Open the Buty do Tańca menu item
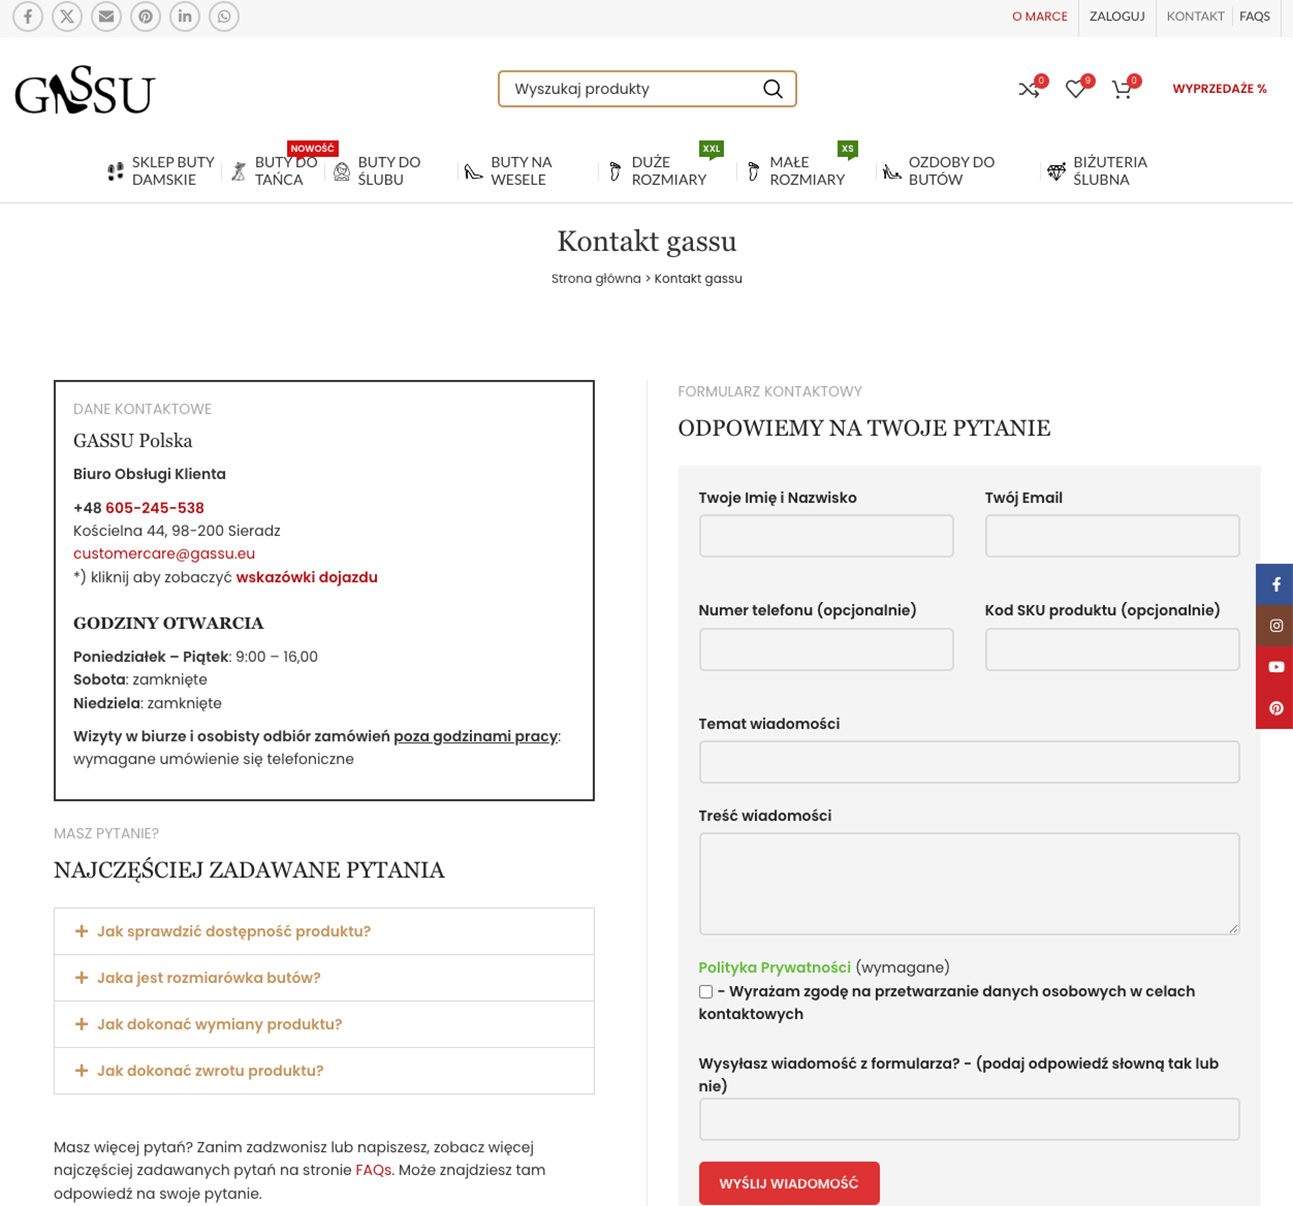The image size is (1293, 1206). point(285,171)
